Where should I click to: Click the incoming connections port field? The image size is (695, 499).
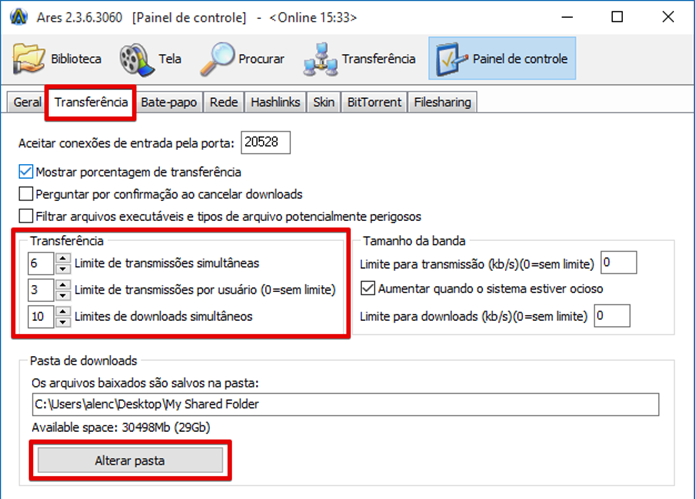266,142
